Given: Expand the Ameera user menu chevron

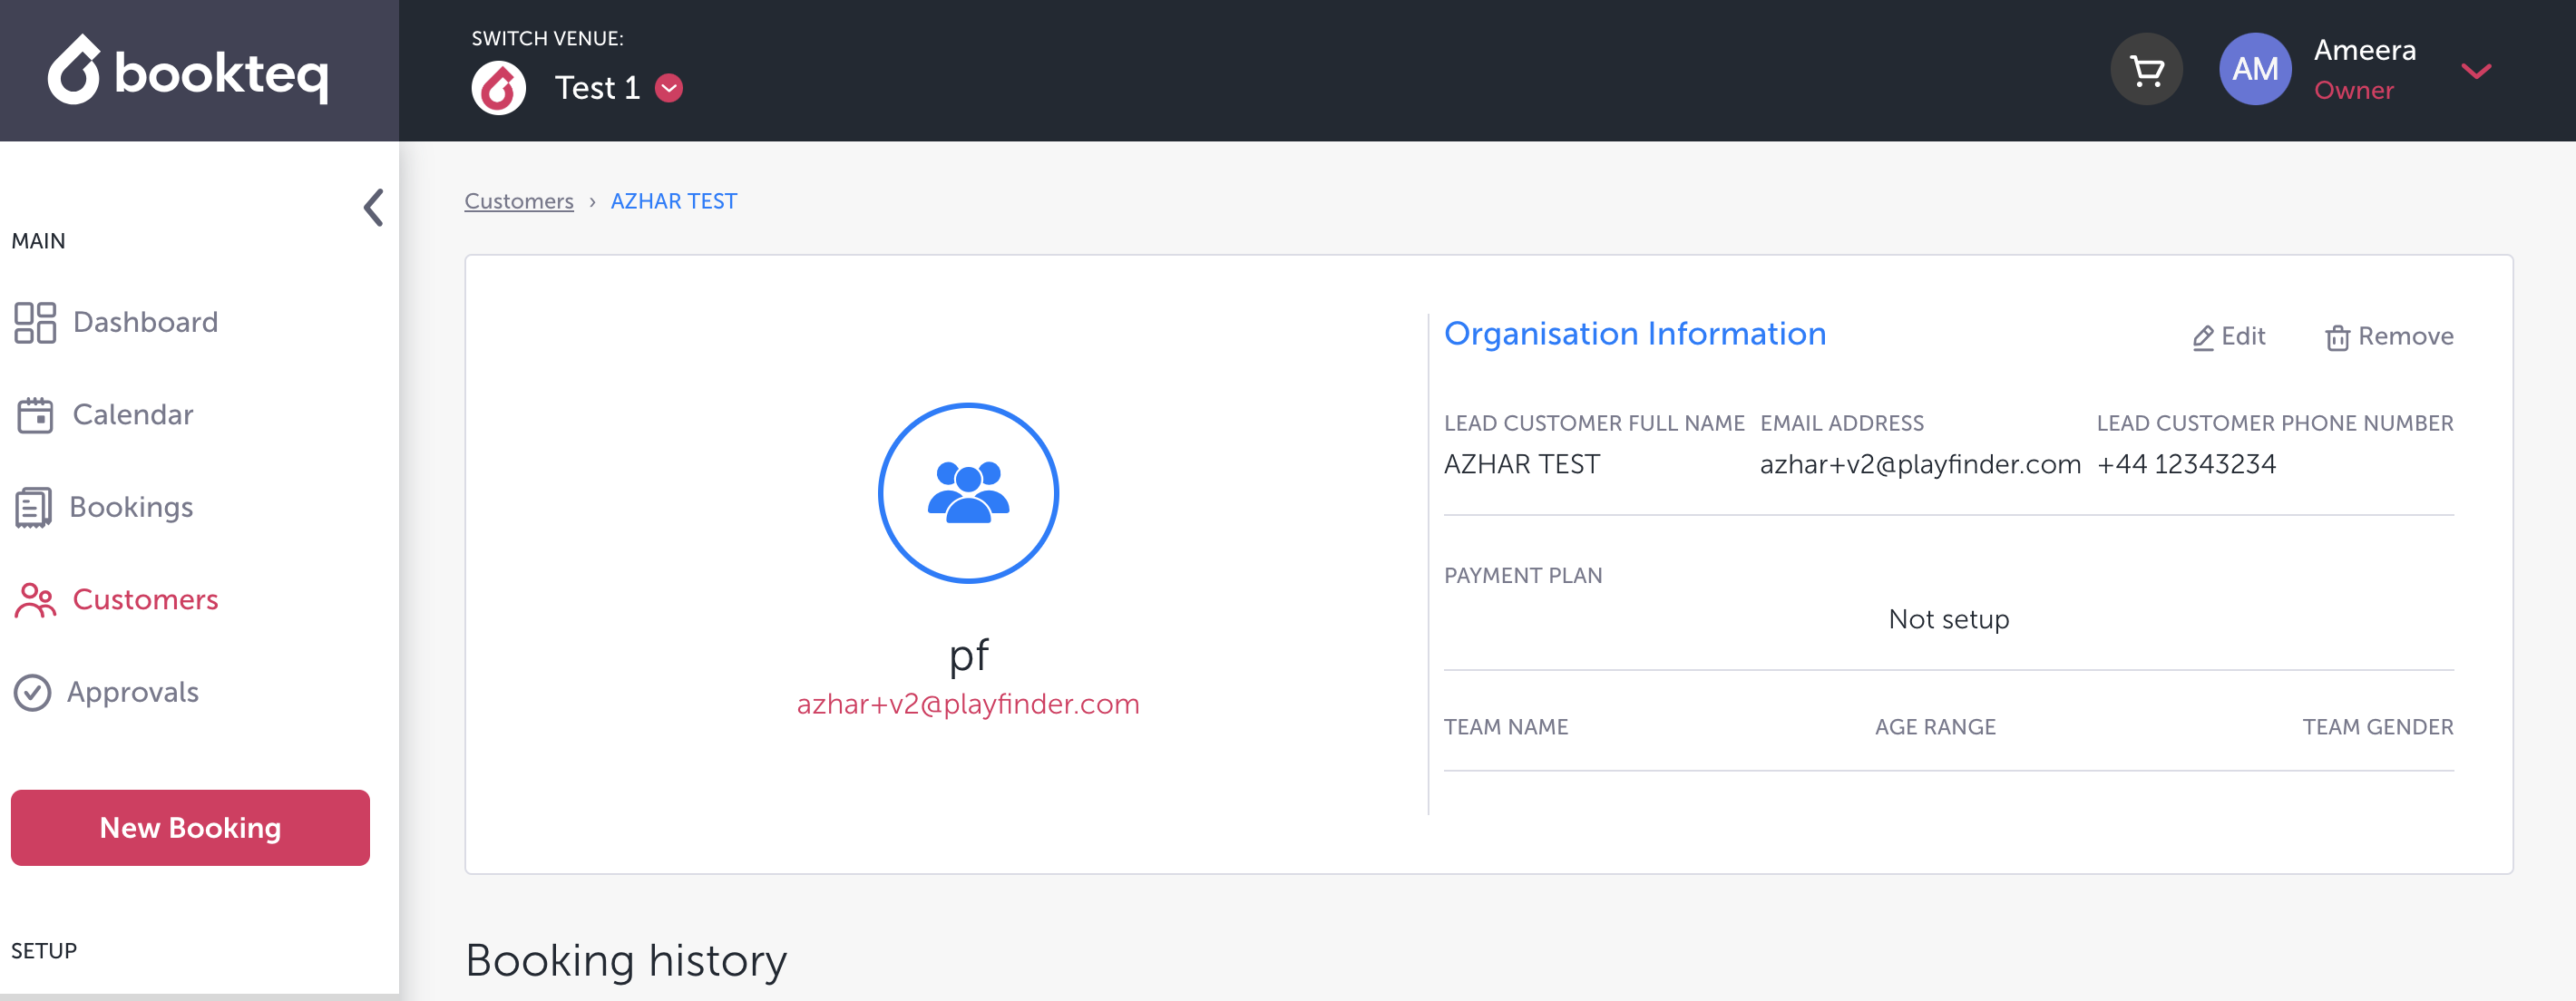Looking at the screenshot, I should [x=2475, y=70].
